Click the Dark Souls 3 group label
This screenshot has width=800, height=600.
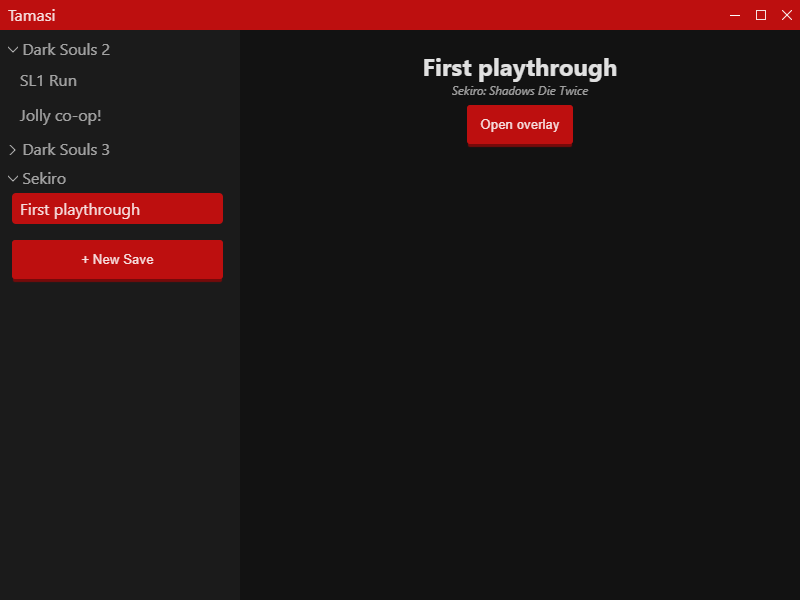click(66, 149)
